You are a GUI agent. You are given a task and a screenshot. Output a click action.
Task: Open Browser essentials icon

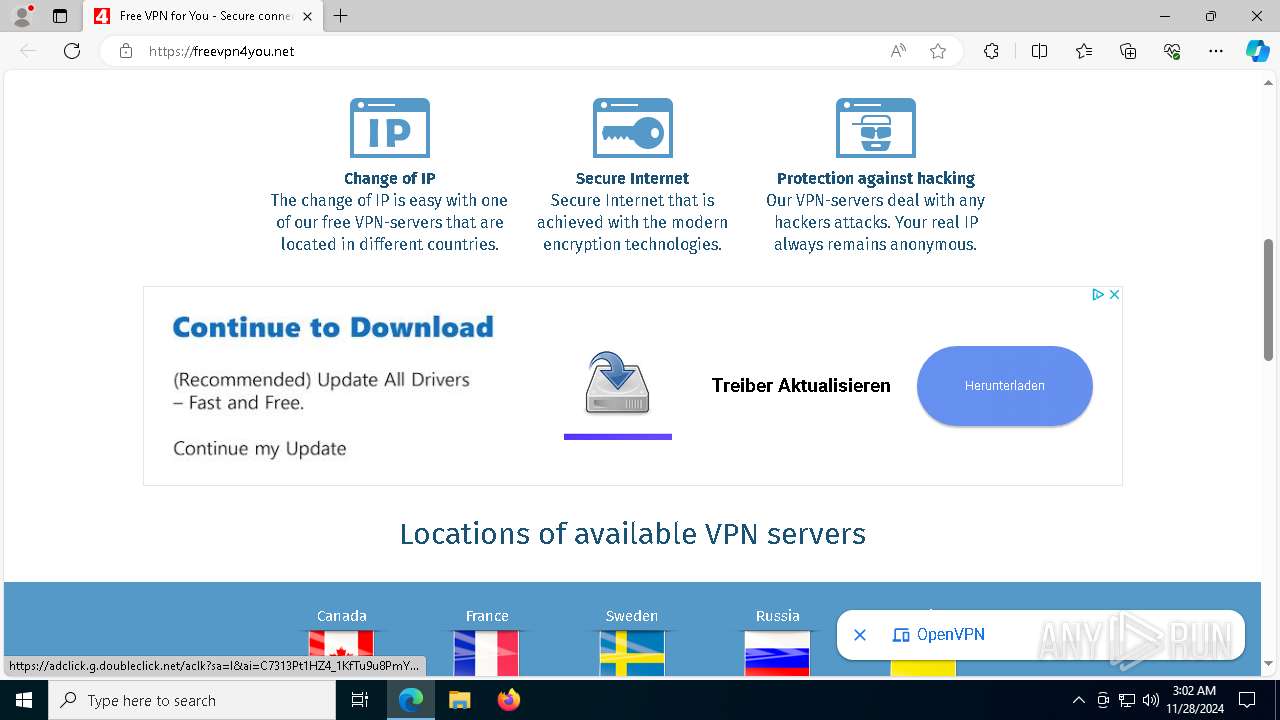(x=1172, y=51)
